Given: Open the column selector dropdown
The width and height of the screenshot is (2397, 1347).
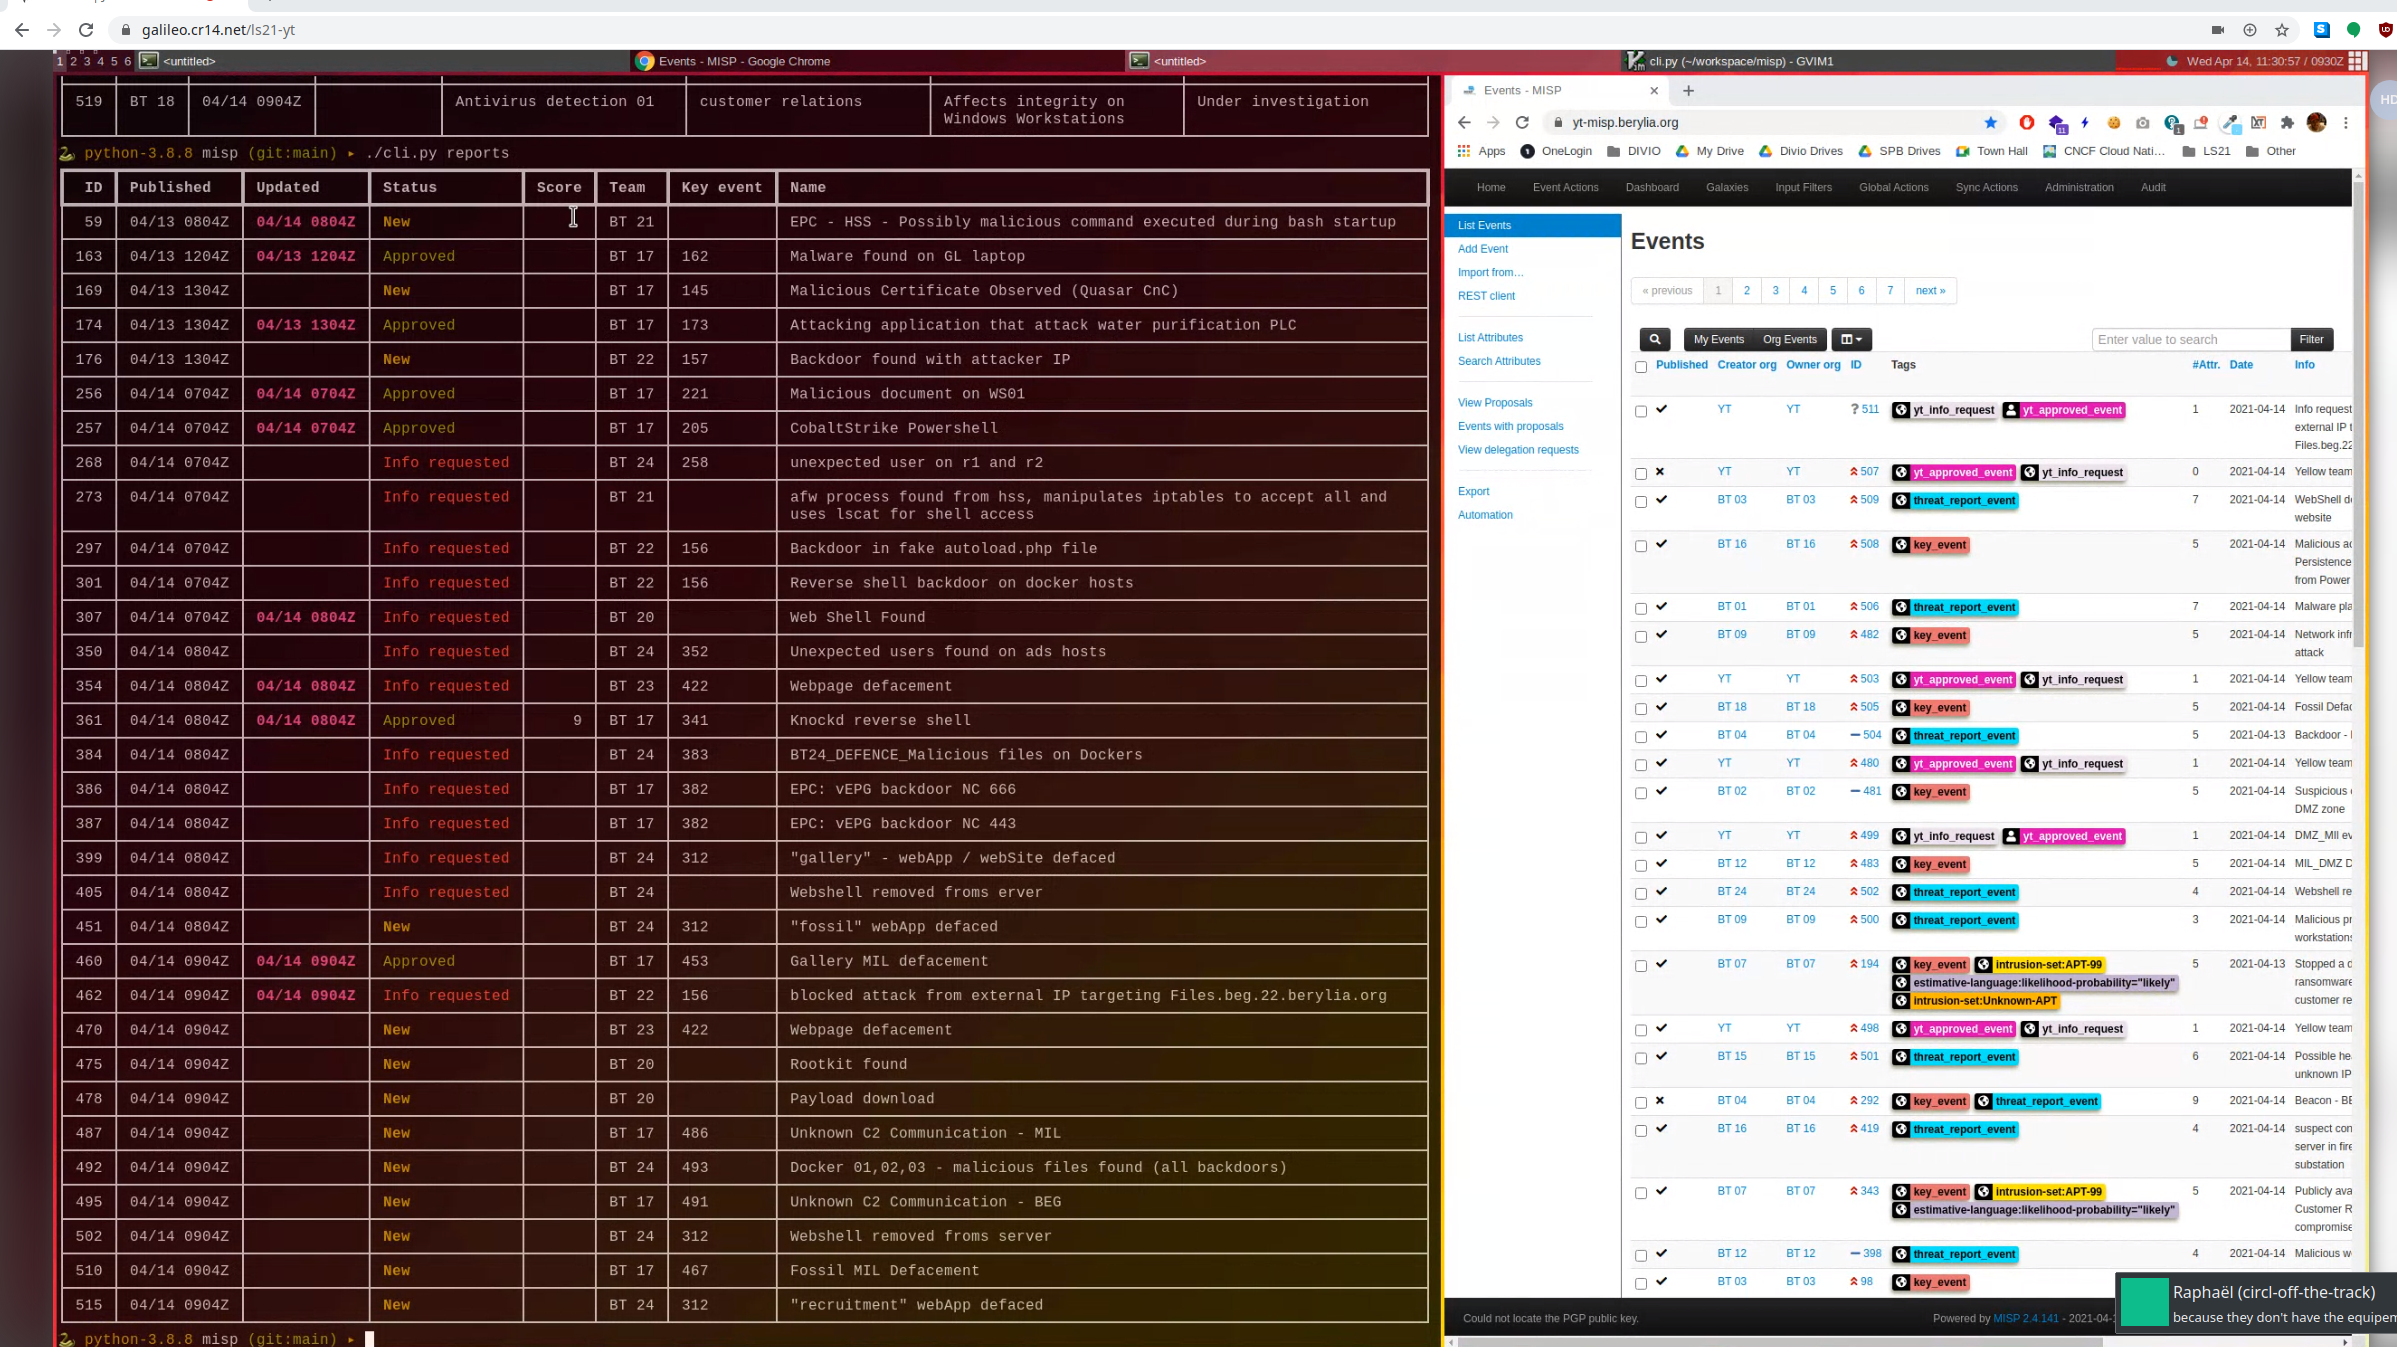Looking at the screenshot, I should [x=1851, y=339].
